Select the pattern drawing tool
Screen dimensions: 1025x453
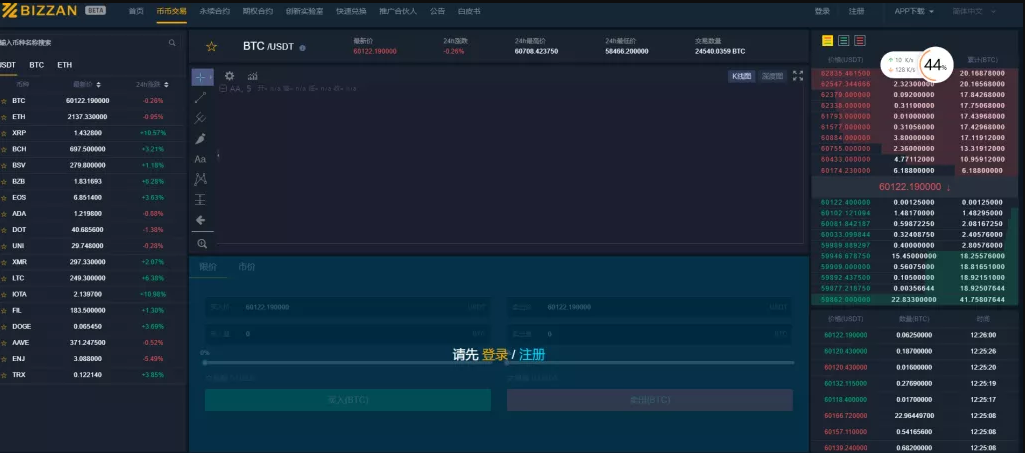coord(200,179)
